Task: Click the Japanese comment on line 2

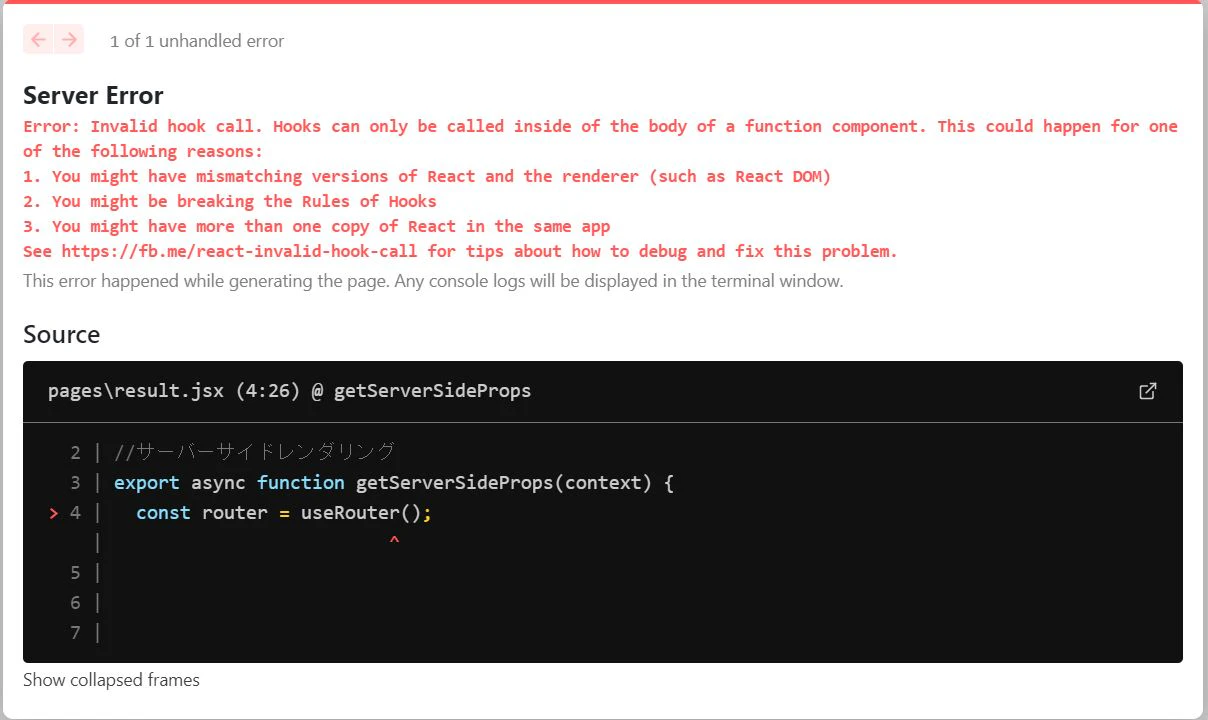Action: pyautogui.click(x=255, y=452)
